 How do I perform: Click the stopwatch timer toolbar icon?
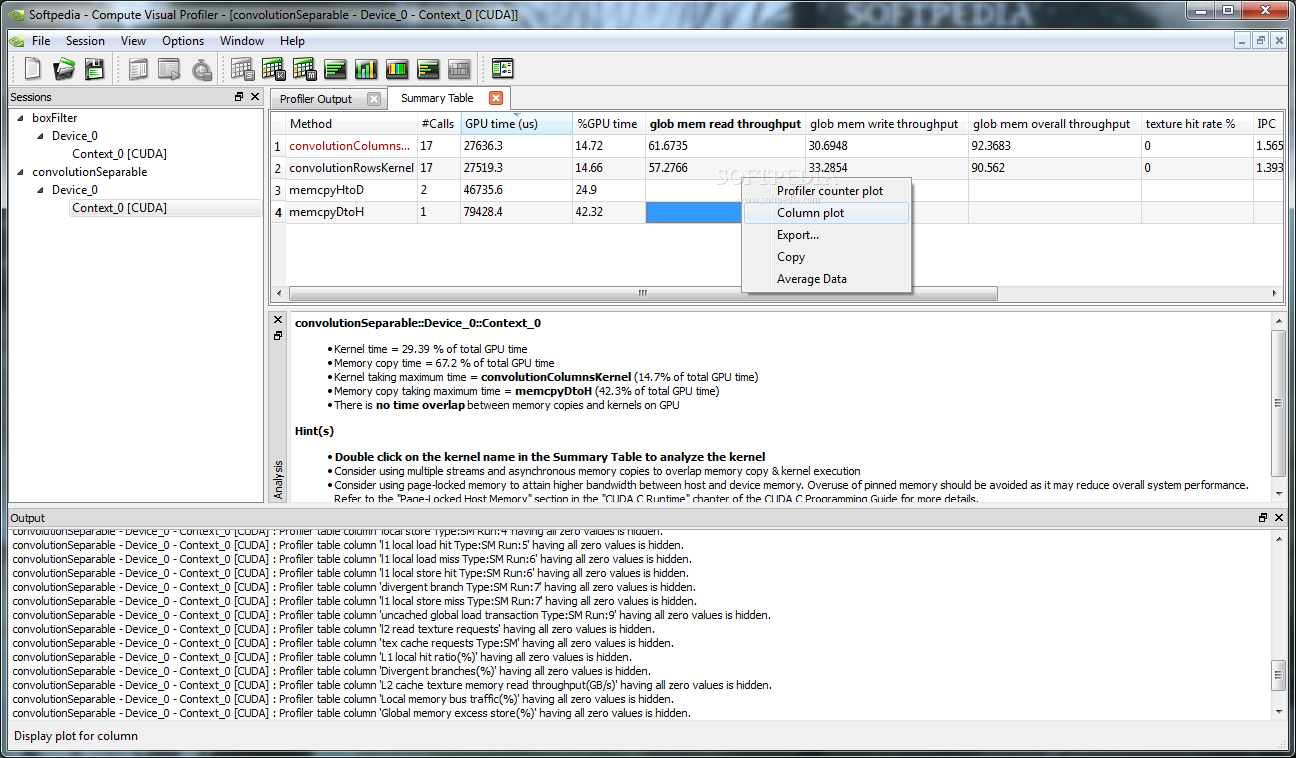click(x=201, y=69)
